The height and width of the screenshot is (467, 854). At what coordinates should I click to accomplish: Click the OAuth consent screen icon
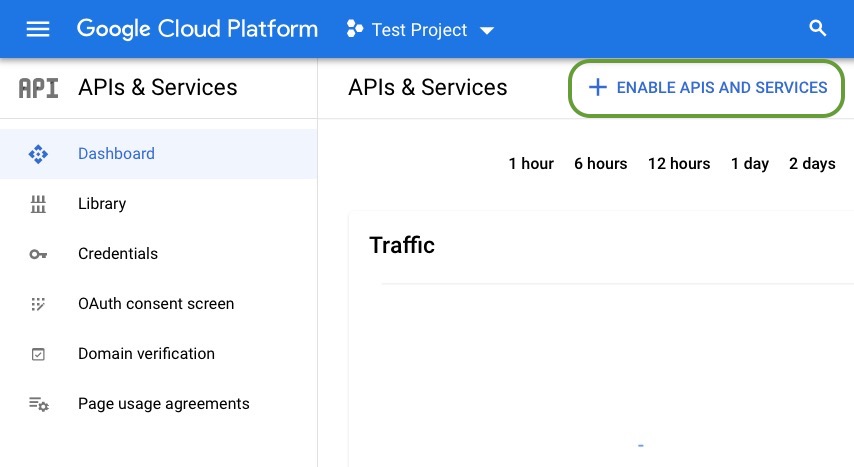point(38,304)
